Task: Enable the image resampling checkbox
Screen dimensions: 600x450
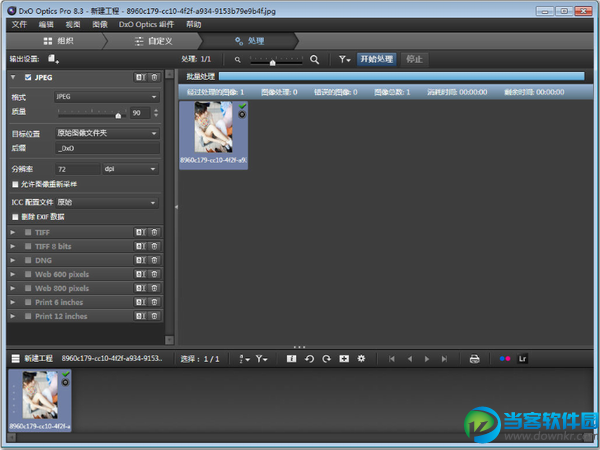Action: [x=15, y=185]
